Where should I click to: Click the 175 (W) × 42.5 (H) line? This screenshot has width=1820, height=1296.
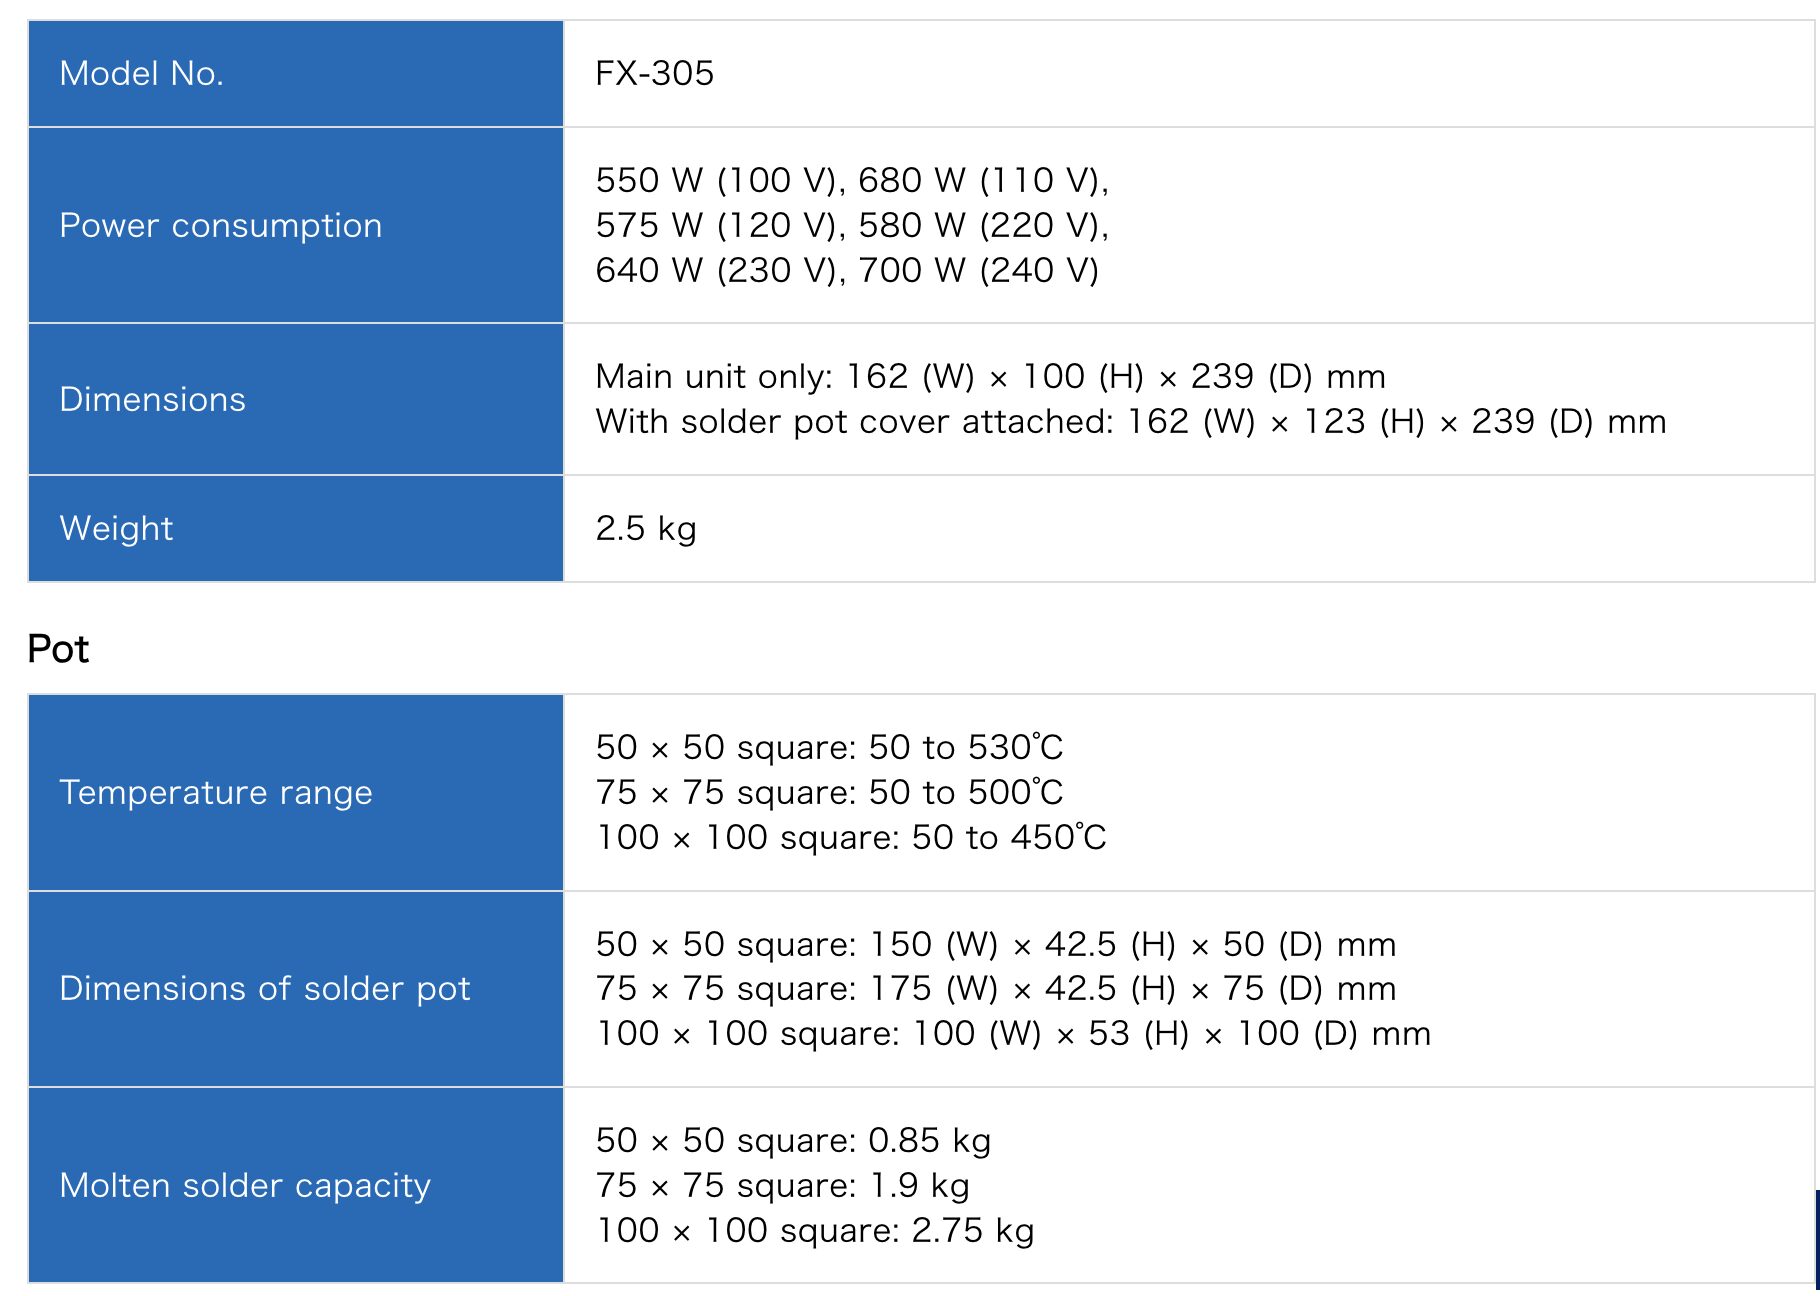point(996,988)
